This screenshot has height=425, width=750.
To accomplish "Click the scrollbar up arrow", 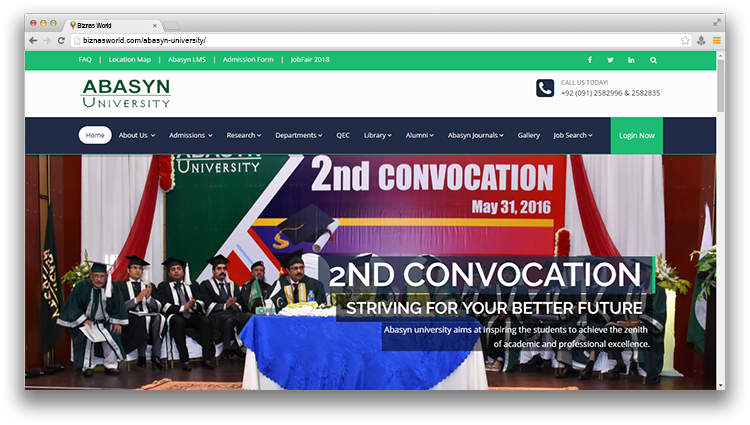I will 720,55.
